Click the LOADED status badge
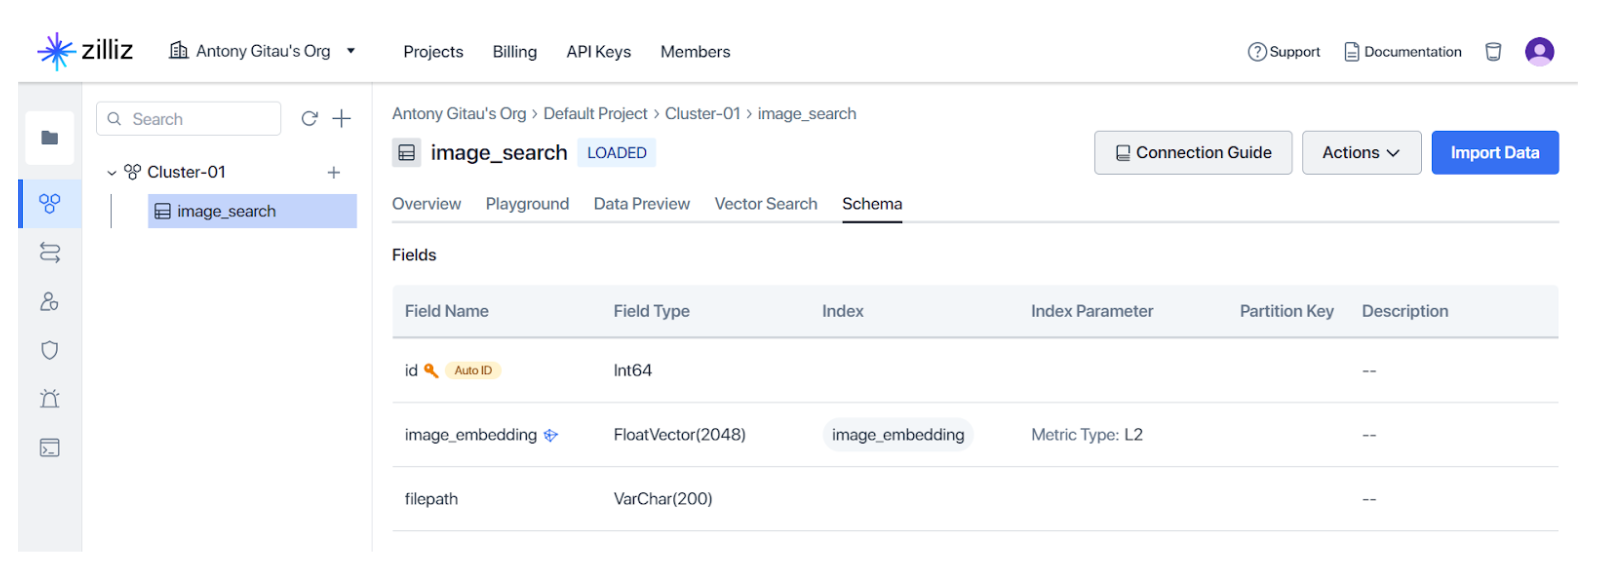Image resolution: width=1598 pixels, height=564 pixels. (616, 153)
